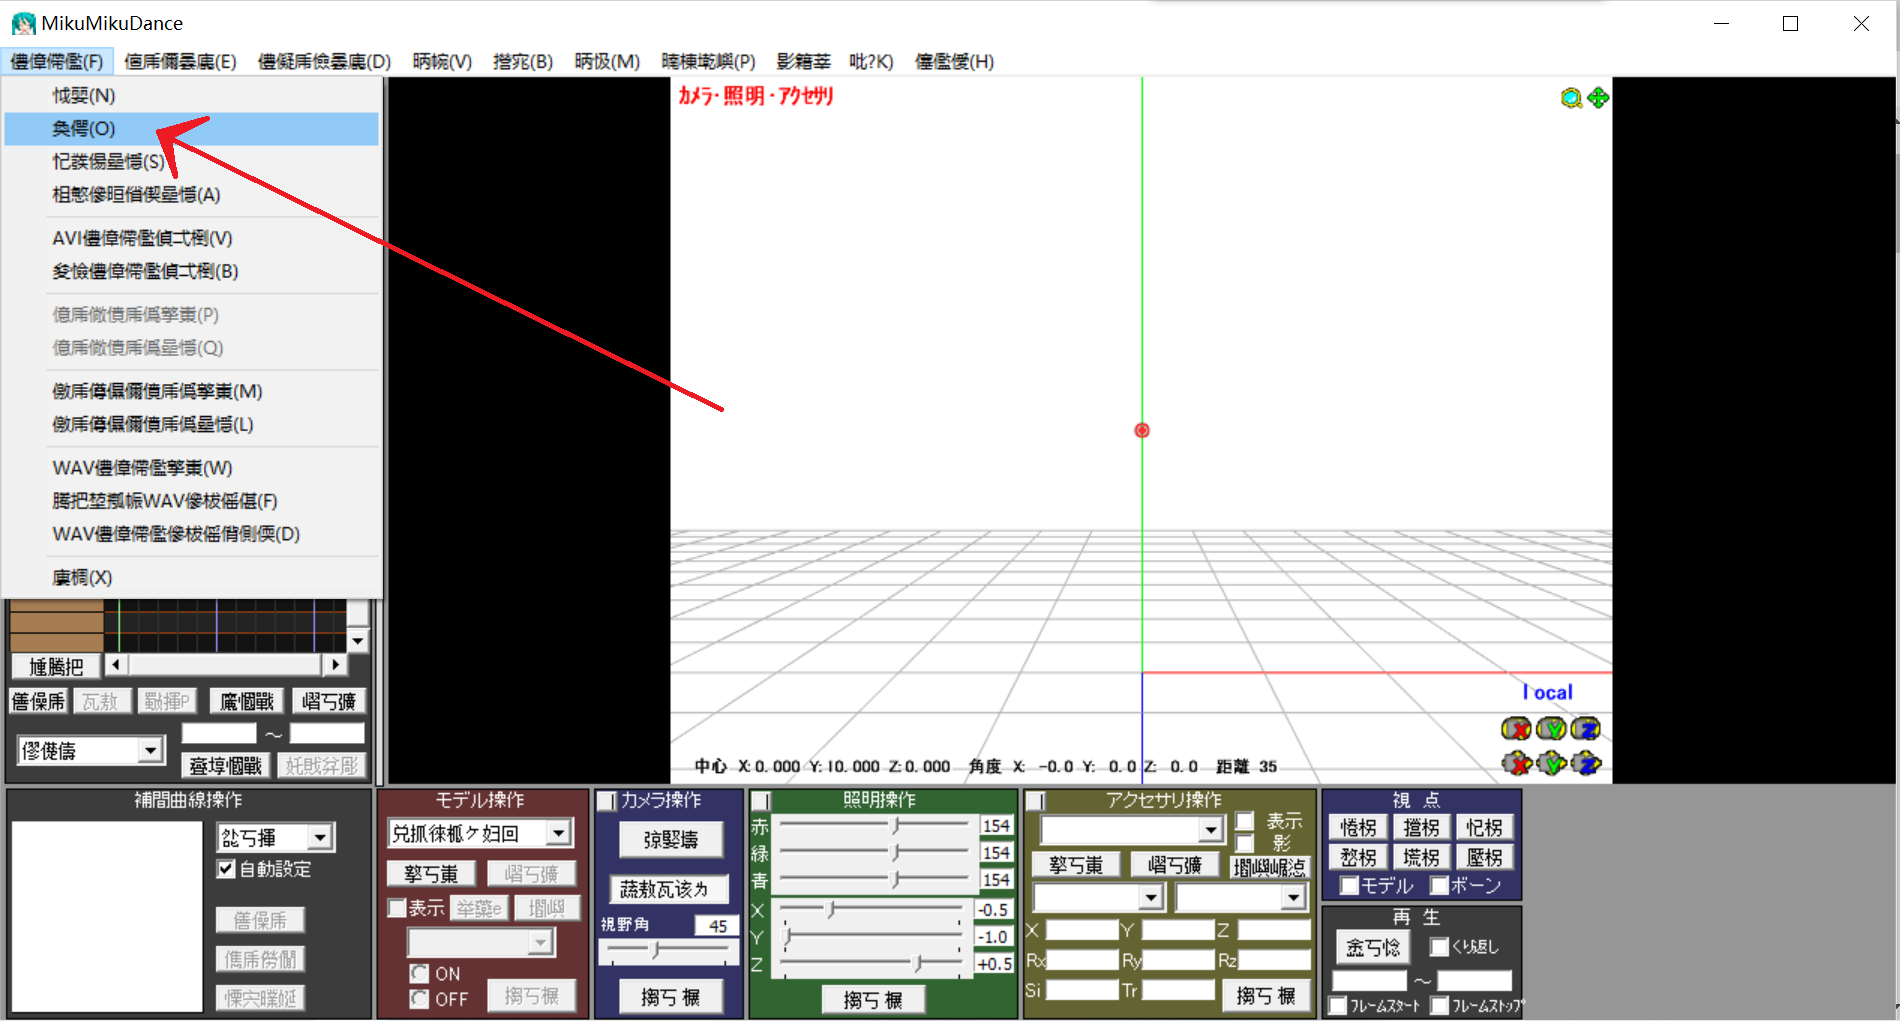
Task: Choose the AVI (V) export menu item
Action: (192, 238)
